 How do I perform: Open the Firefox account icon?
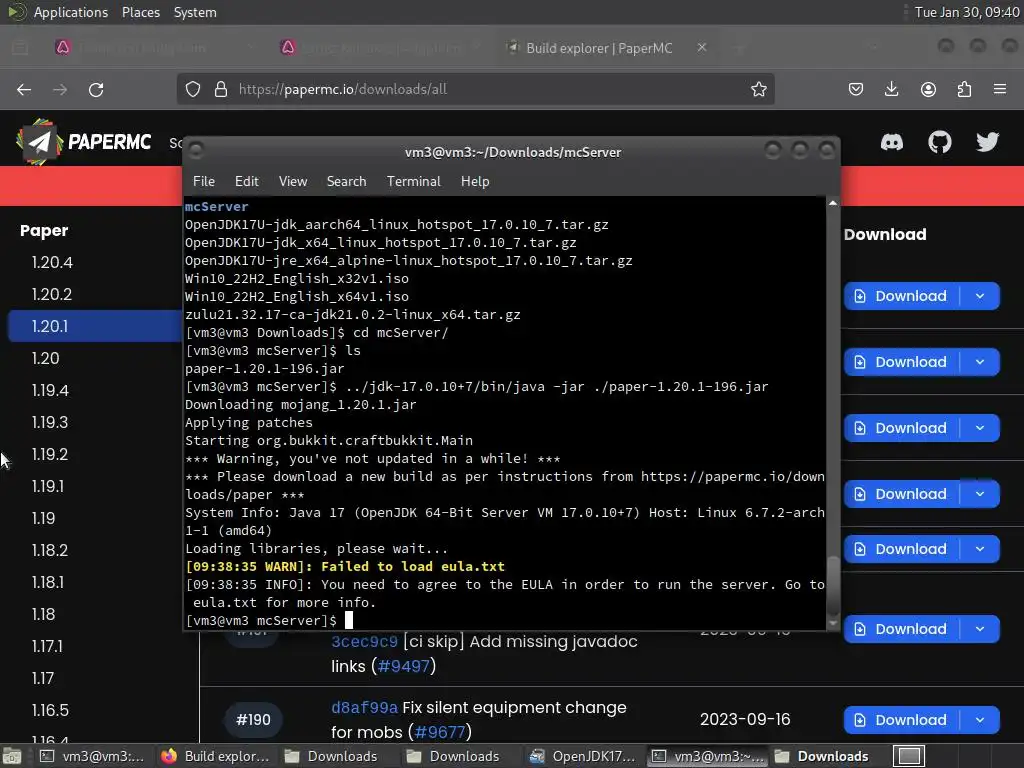click(928, 89)
